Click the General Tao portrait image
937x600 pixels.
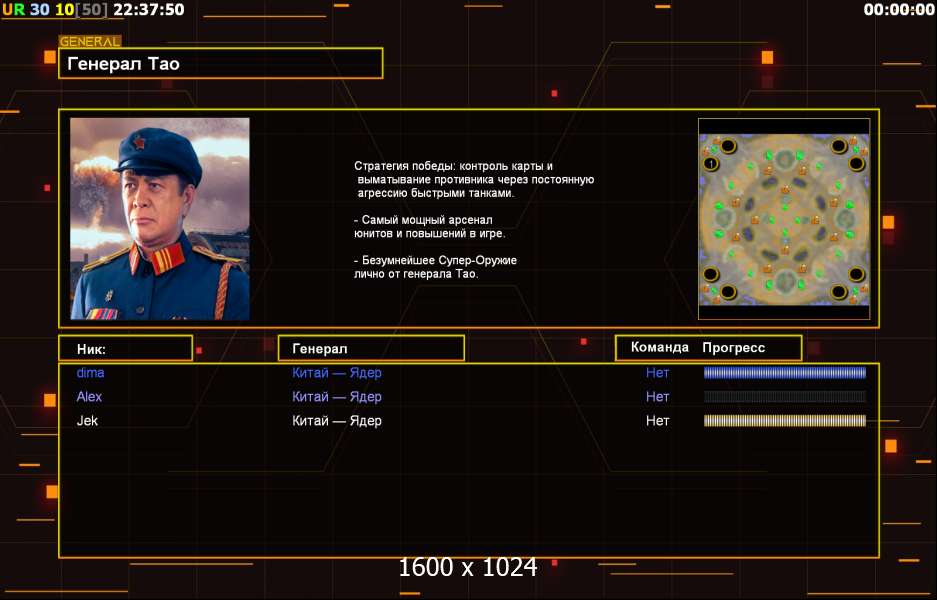(x=160, y=219)
